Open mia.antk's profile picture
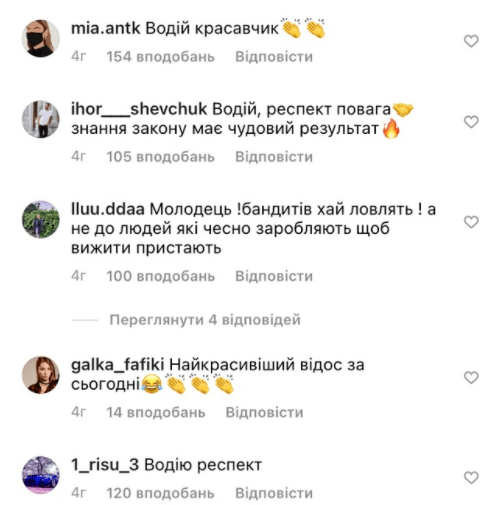 pos(41,38)
